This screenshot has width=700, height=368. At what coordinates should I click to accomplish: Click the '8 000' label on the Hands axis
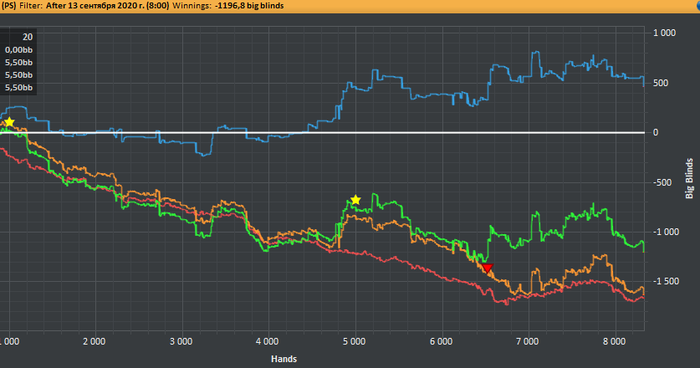click(614, 342)
